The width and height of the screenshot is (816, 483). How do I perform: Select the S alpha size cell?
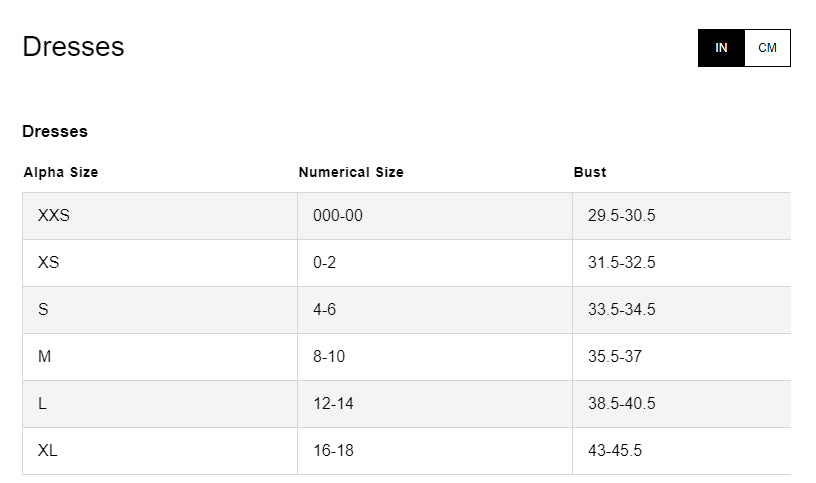(x=43, y=310)
